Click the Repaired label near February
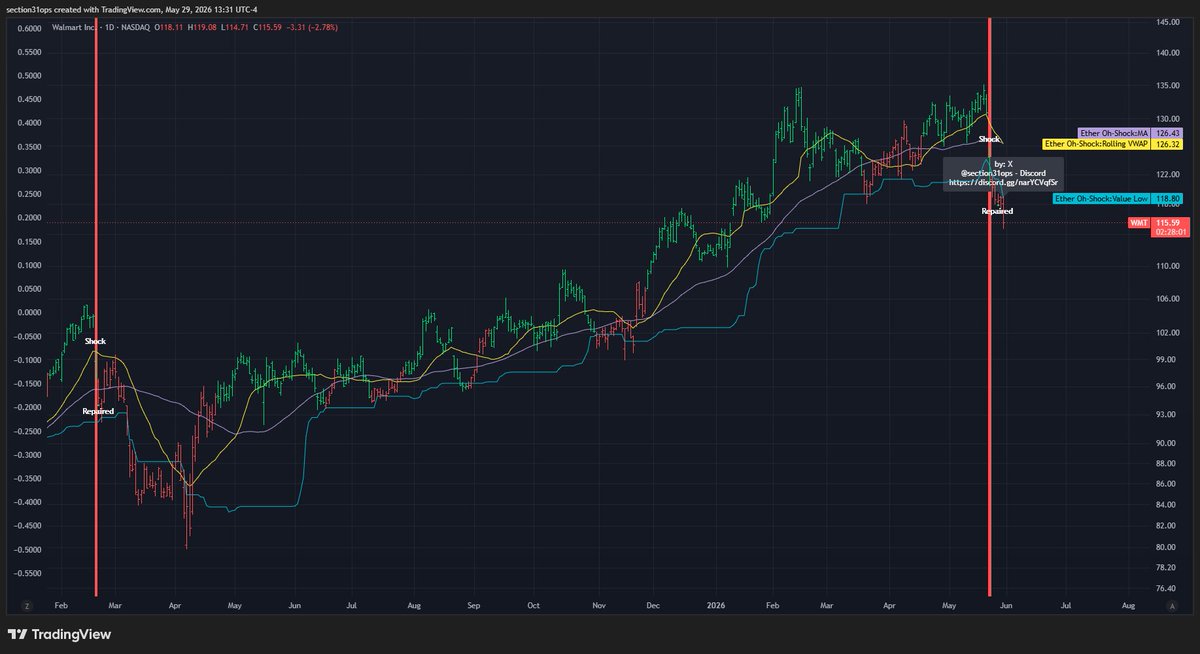The height and width of the screenshot is (654, 1200). click(x=97, y=411)
